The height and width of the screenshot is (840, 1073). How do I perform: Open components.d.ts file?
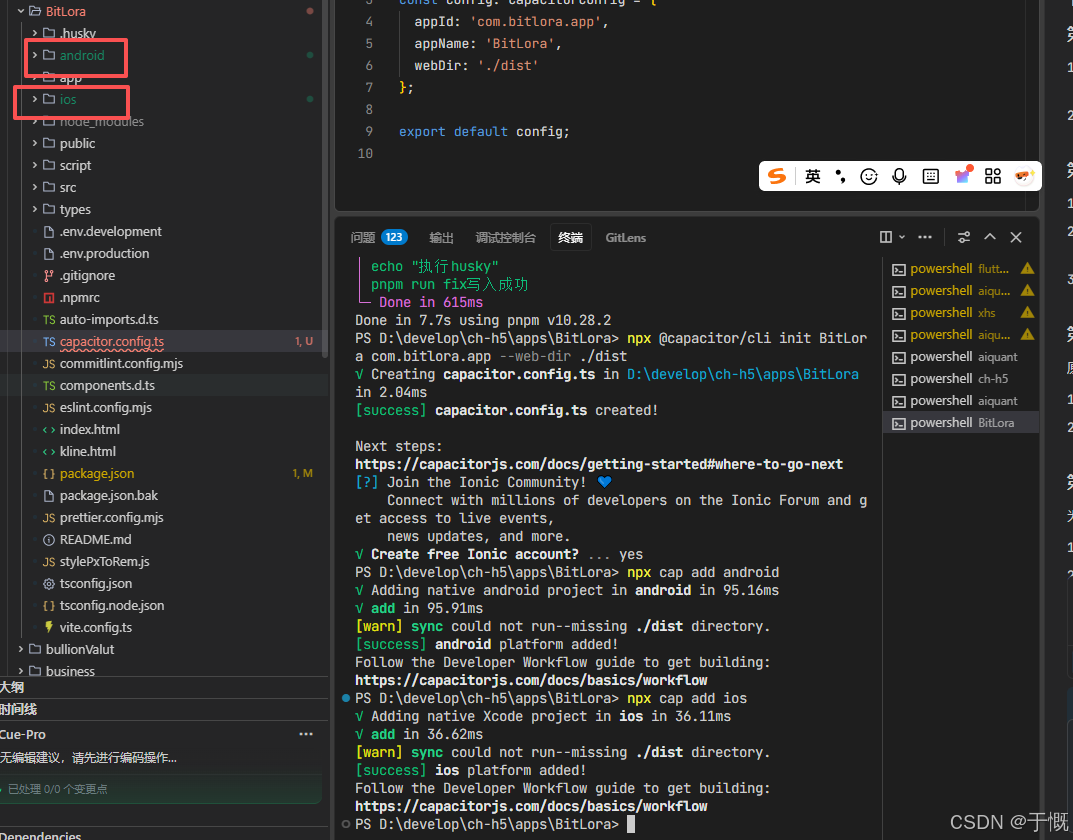pyautogui.click(x=107, y=385)
